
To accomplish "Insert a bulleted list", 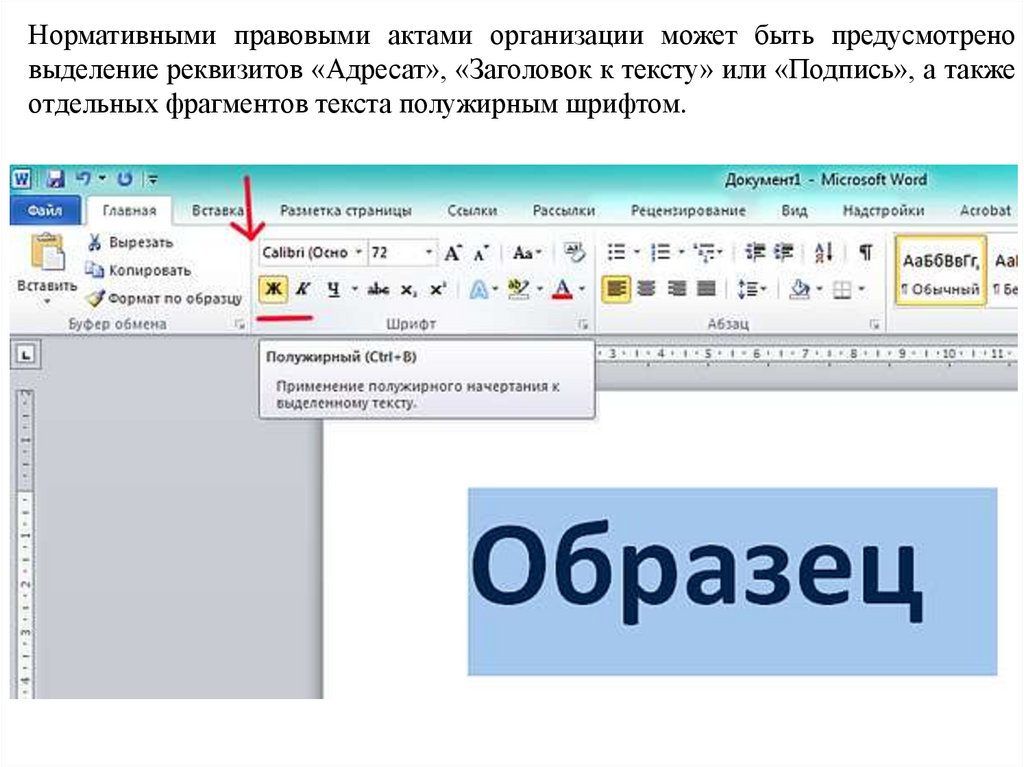I will point(616,252).
